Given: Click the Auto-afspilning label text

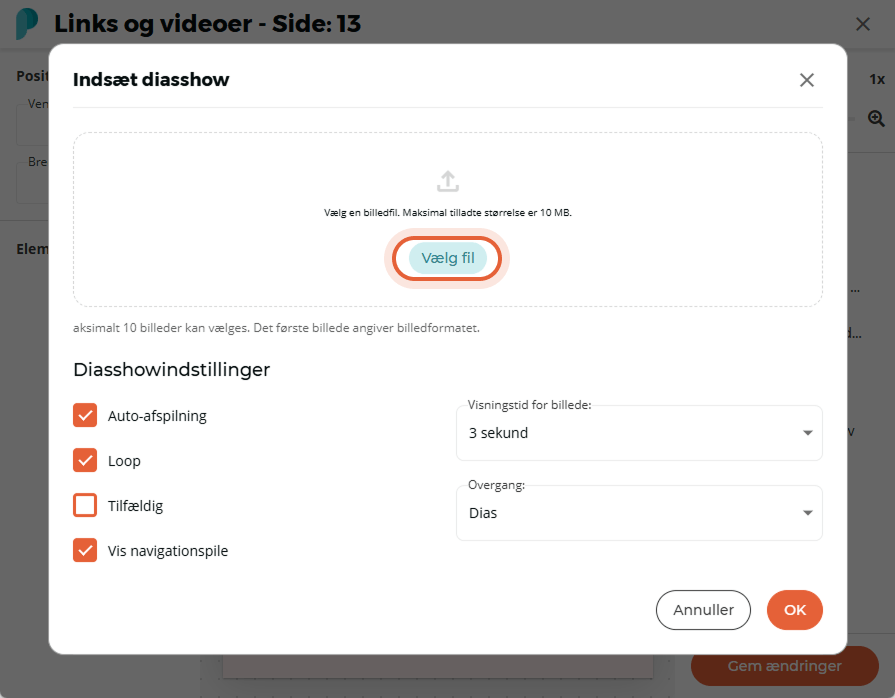Looking at the screenshot, I should [x=158, y=416].
